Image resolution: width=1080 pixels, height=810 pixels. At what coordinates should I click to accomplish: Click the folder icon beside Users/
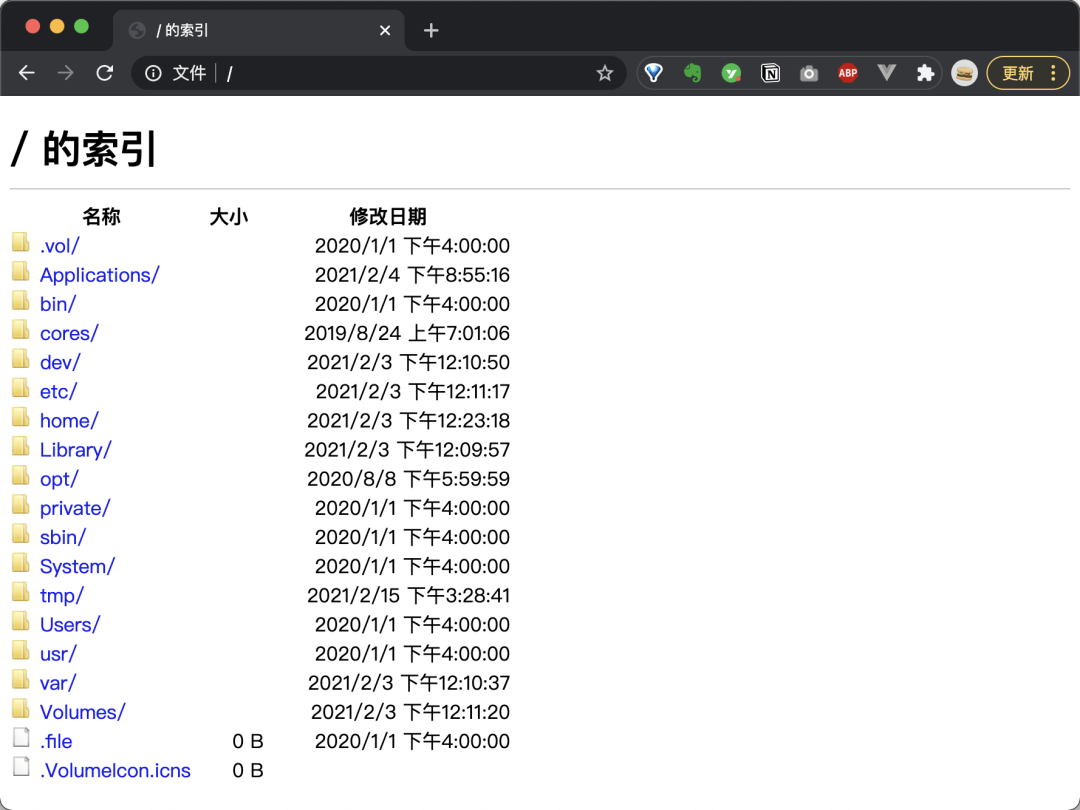click(21, 622)
